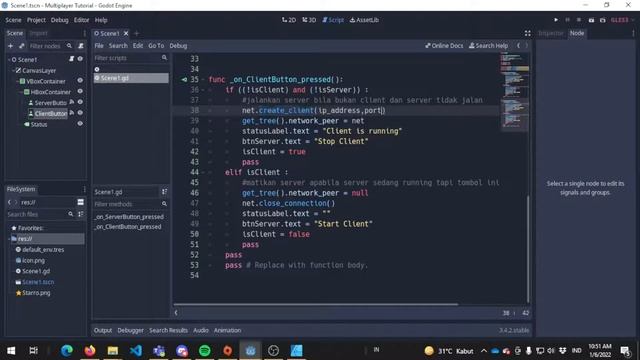Fold the elif block at line 44
The width and height of the screenshot is (640, 360).
[203, 172]
